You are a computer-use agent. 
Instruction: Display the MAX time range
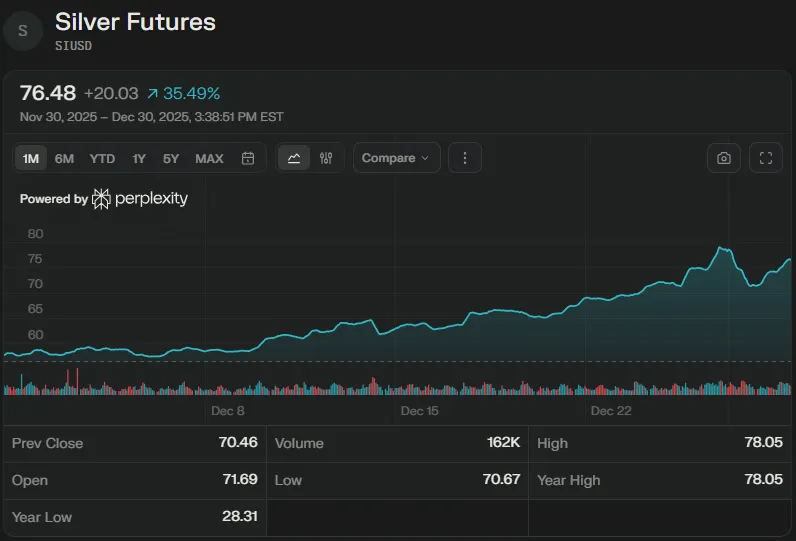point(209,158)
